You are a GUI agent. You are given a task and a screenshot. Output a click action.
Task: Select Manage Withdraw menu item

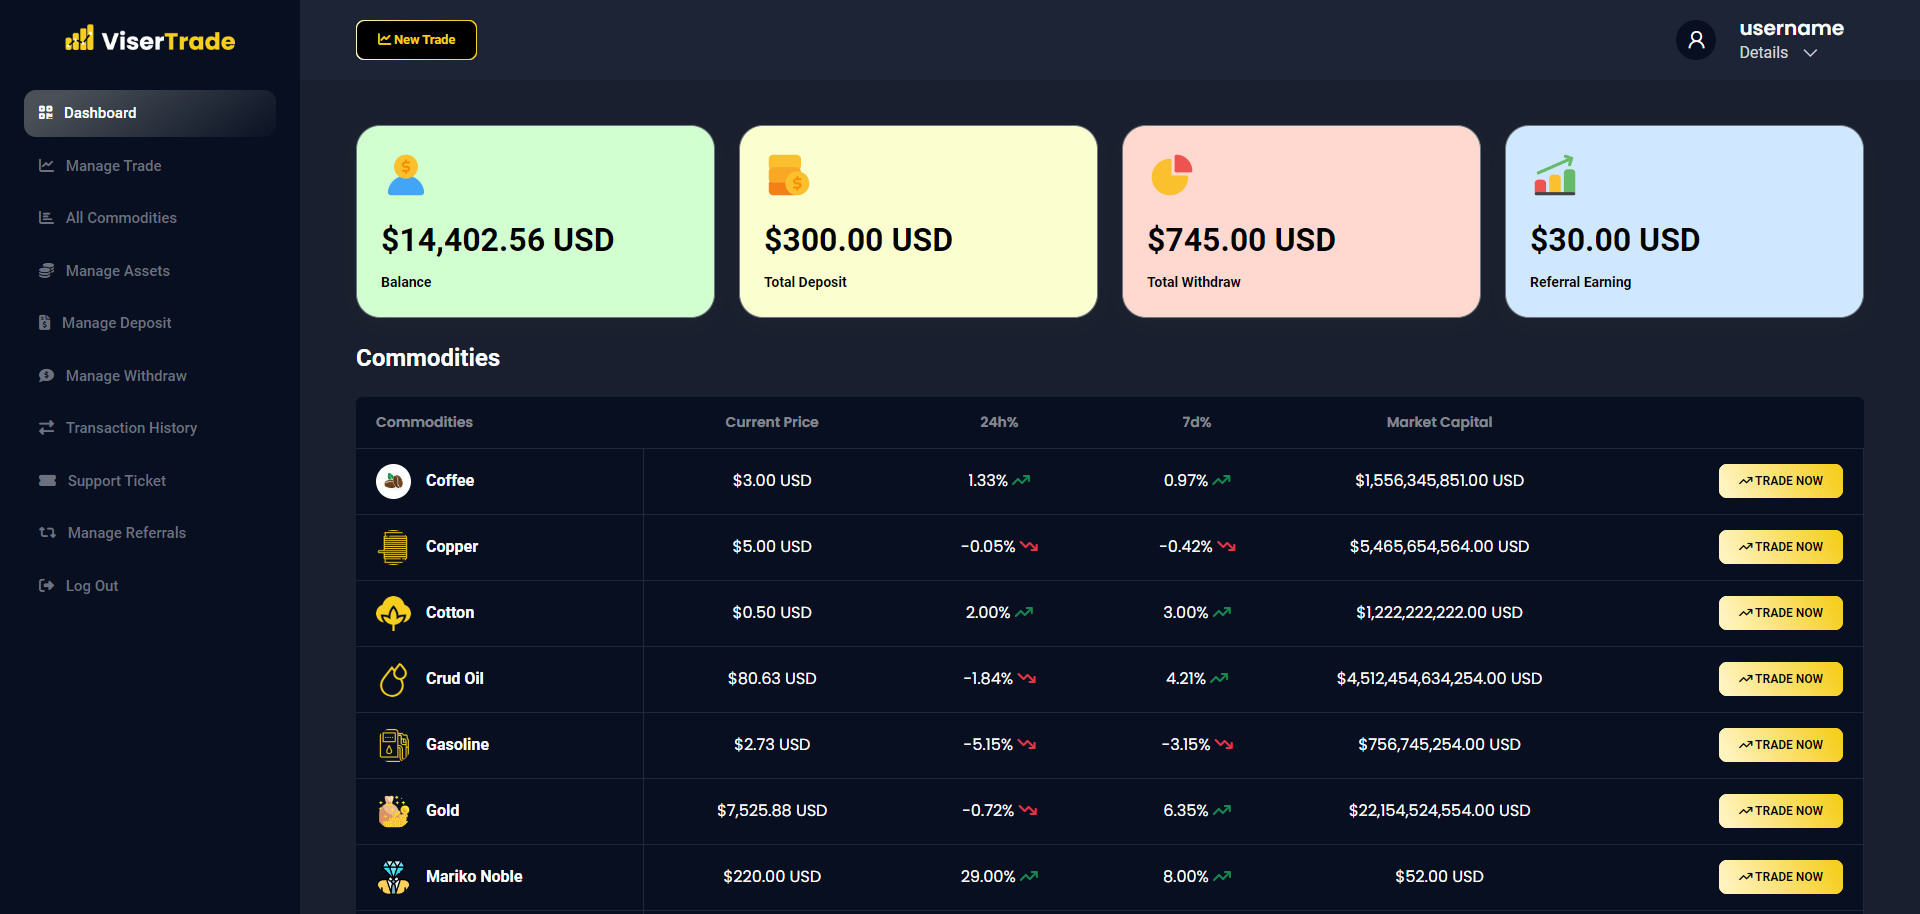pyautogui.click(x=126, y=376)
